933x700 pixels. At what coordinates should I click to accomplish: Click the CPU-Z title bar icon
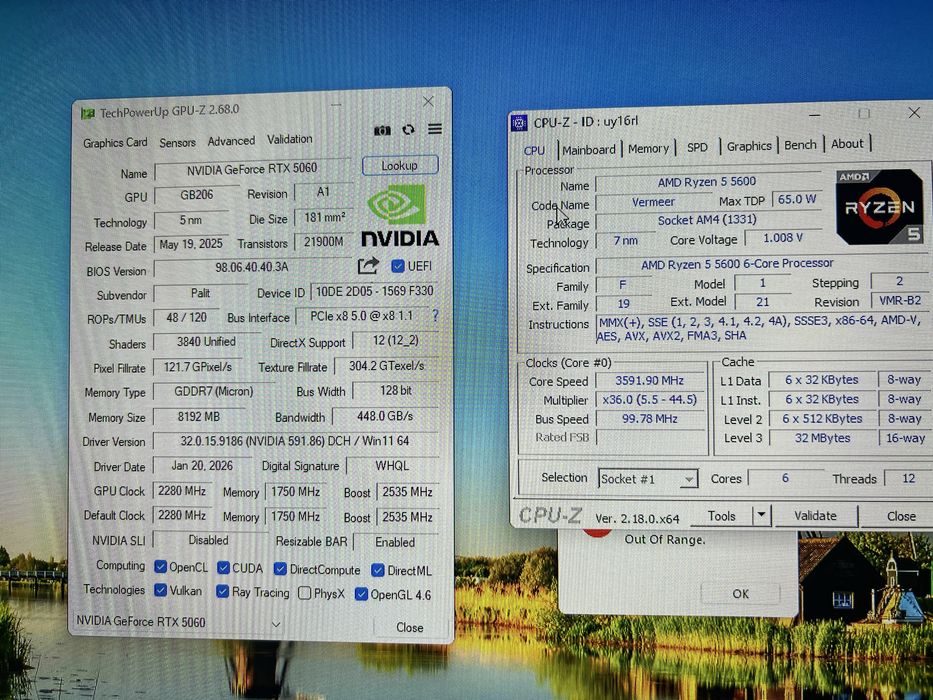click(x=519, y=123)
